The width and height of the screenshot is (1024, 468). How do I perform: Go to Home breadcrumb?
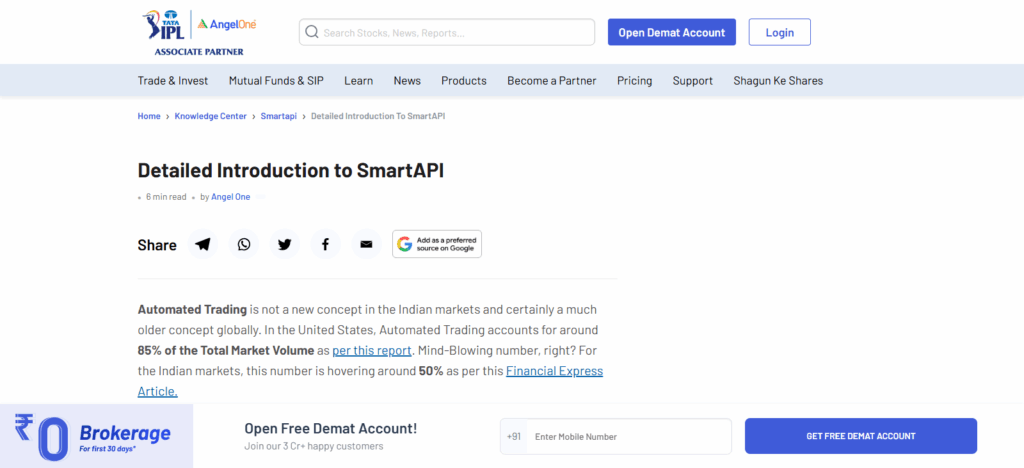(x=149, y=116)
